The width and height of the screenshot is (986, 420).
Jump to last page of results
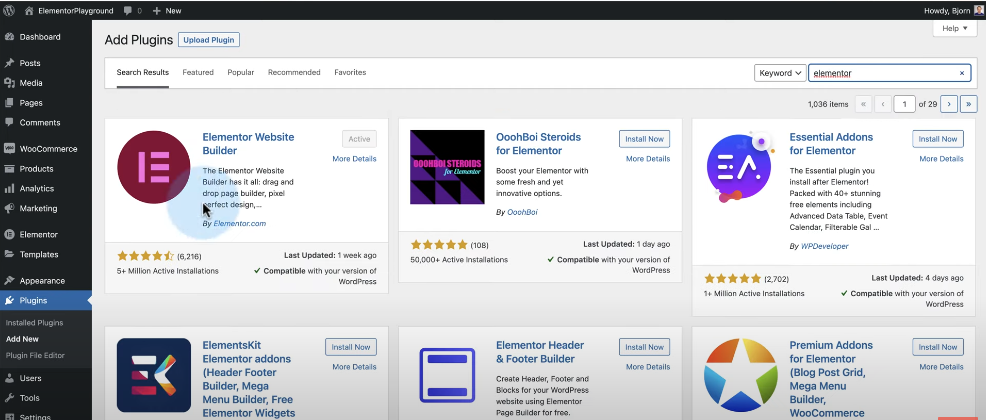(969, 104)
